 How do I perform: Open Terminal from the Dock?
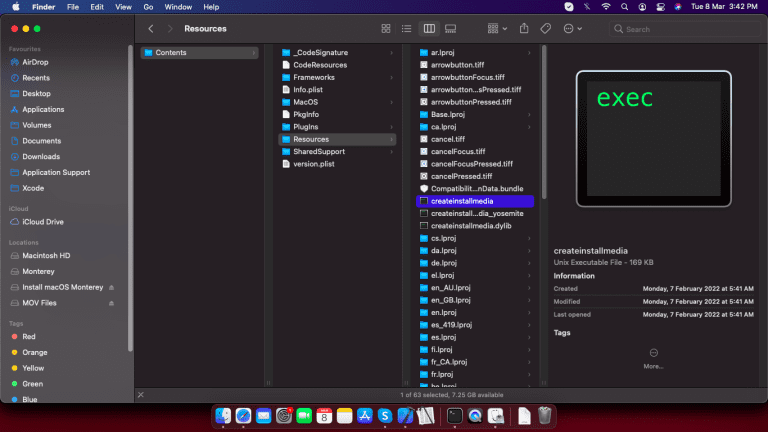click(x=455, y=416)
